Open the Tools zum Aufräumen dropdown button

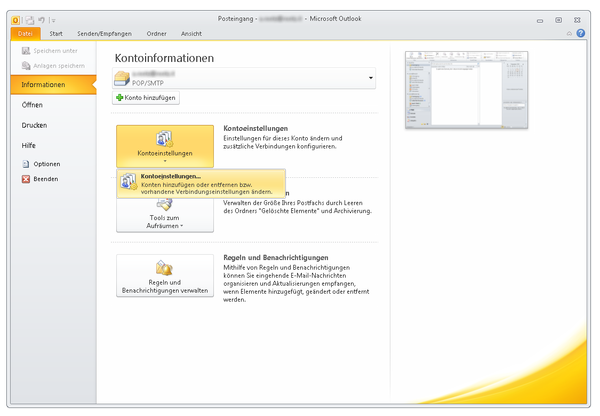click(x=165, y=215)
